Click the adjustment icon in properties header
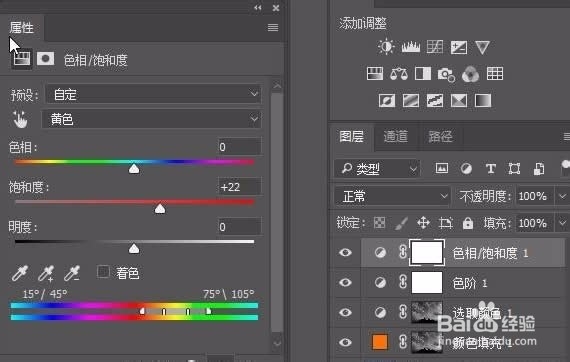Screen dimensions: 570x362 pyautogui.click(x=21, y=59)
